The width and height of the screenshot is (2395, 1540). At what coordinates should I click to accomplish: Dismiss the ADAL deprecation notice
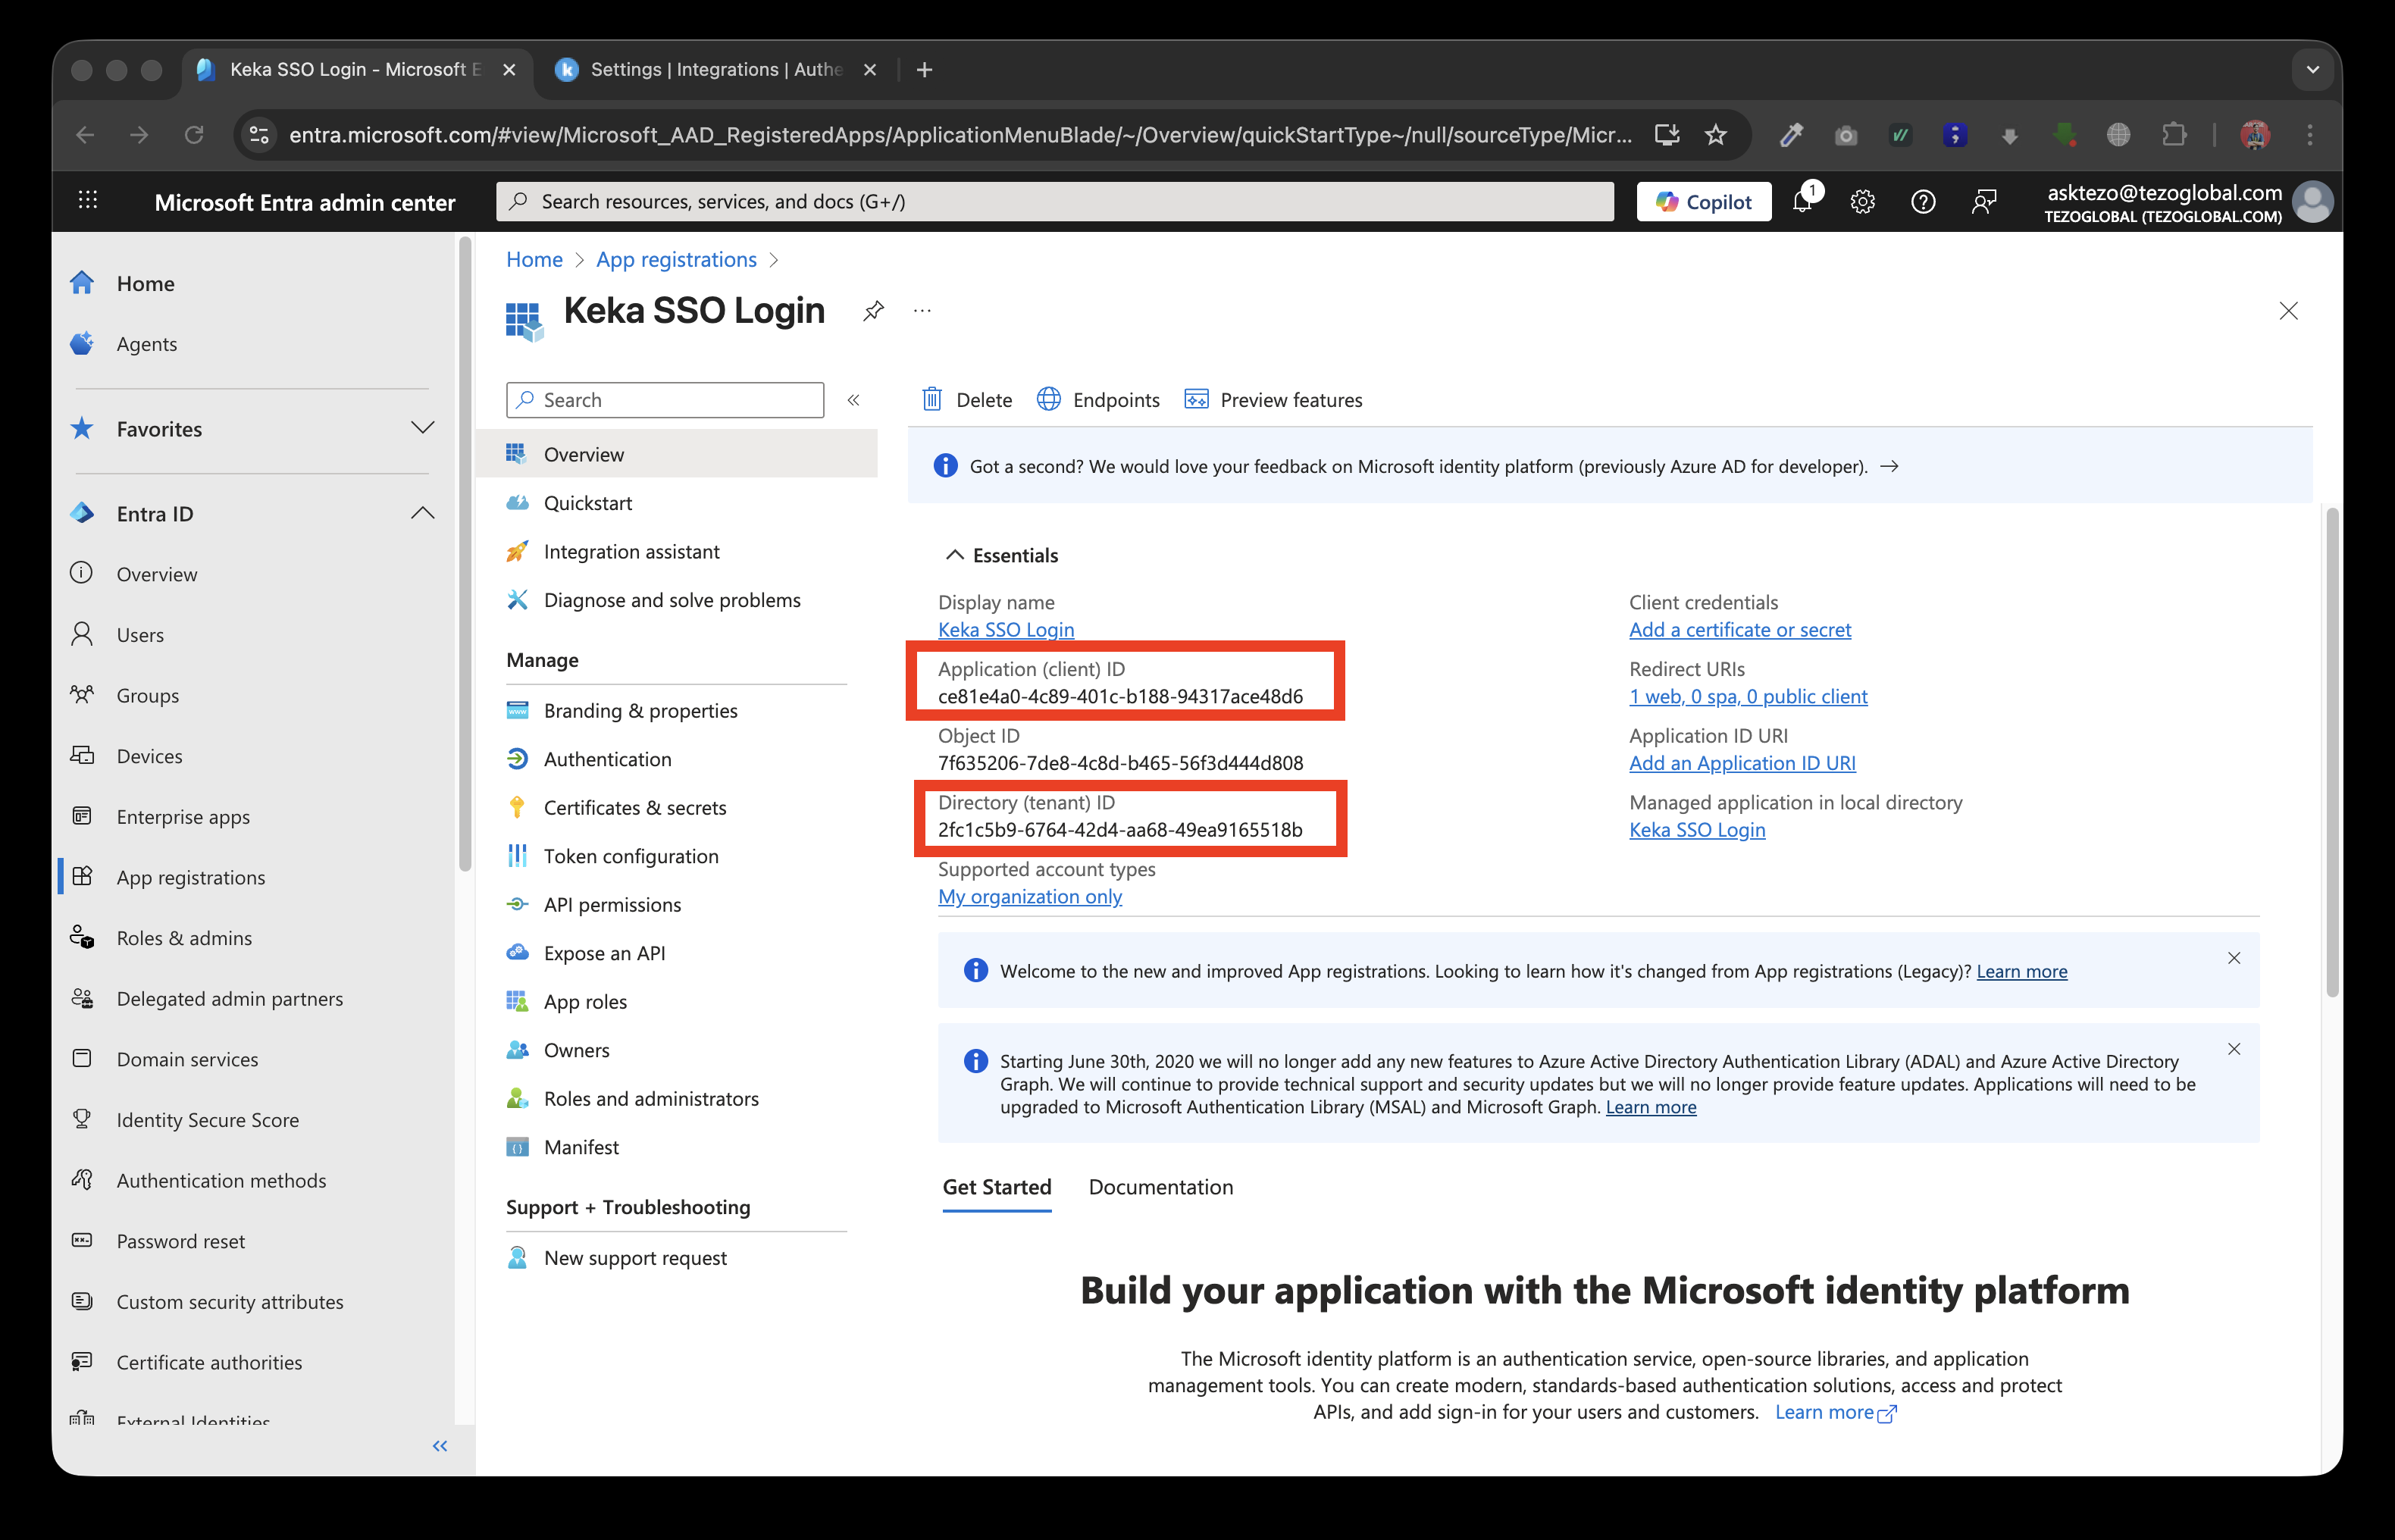coord(2233,1049)
